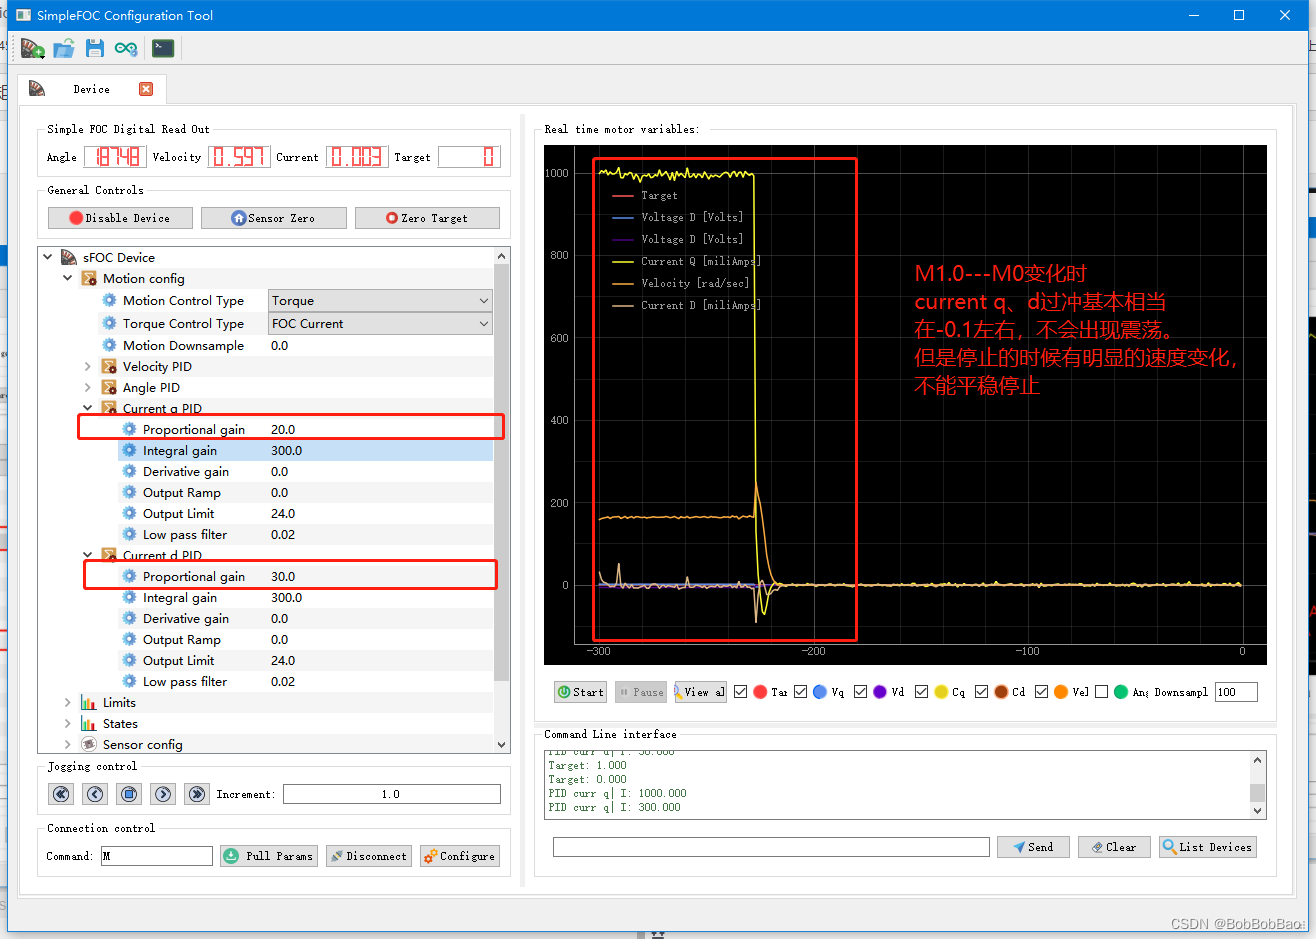This screenshot has width=1316, height=939.
Task: Toggle the Cd signal checkbox
Action: (982, 692)
